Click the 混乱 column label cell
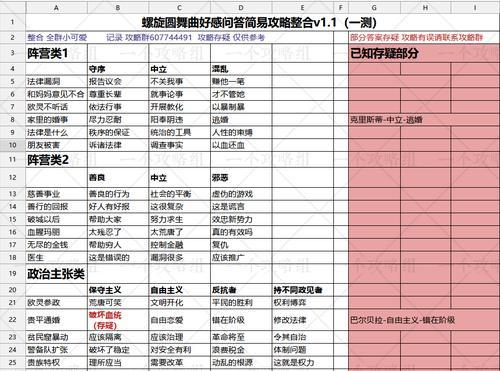 point(241,69)
